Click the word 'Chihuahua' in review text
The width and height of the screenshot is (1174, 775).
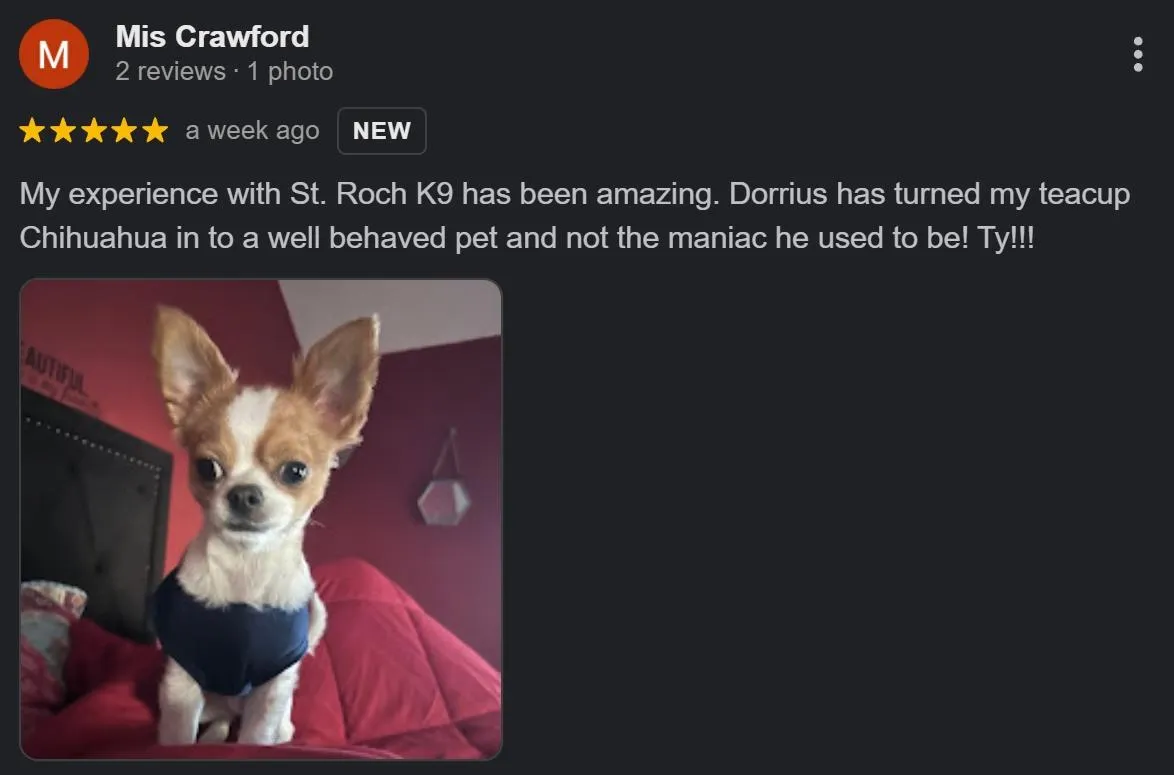click(x=94, y=238)
